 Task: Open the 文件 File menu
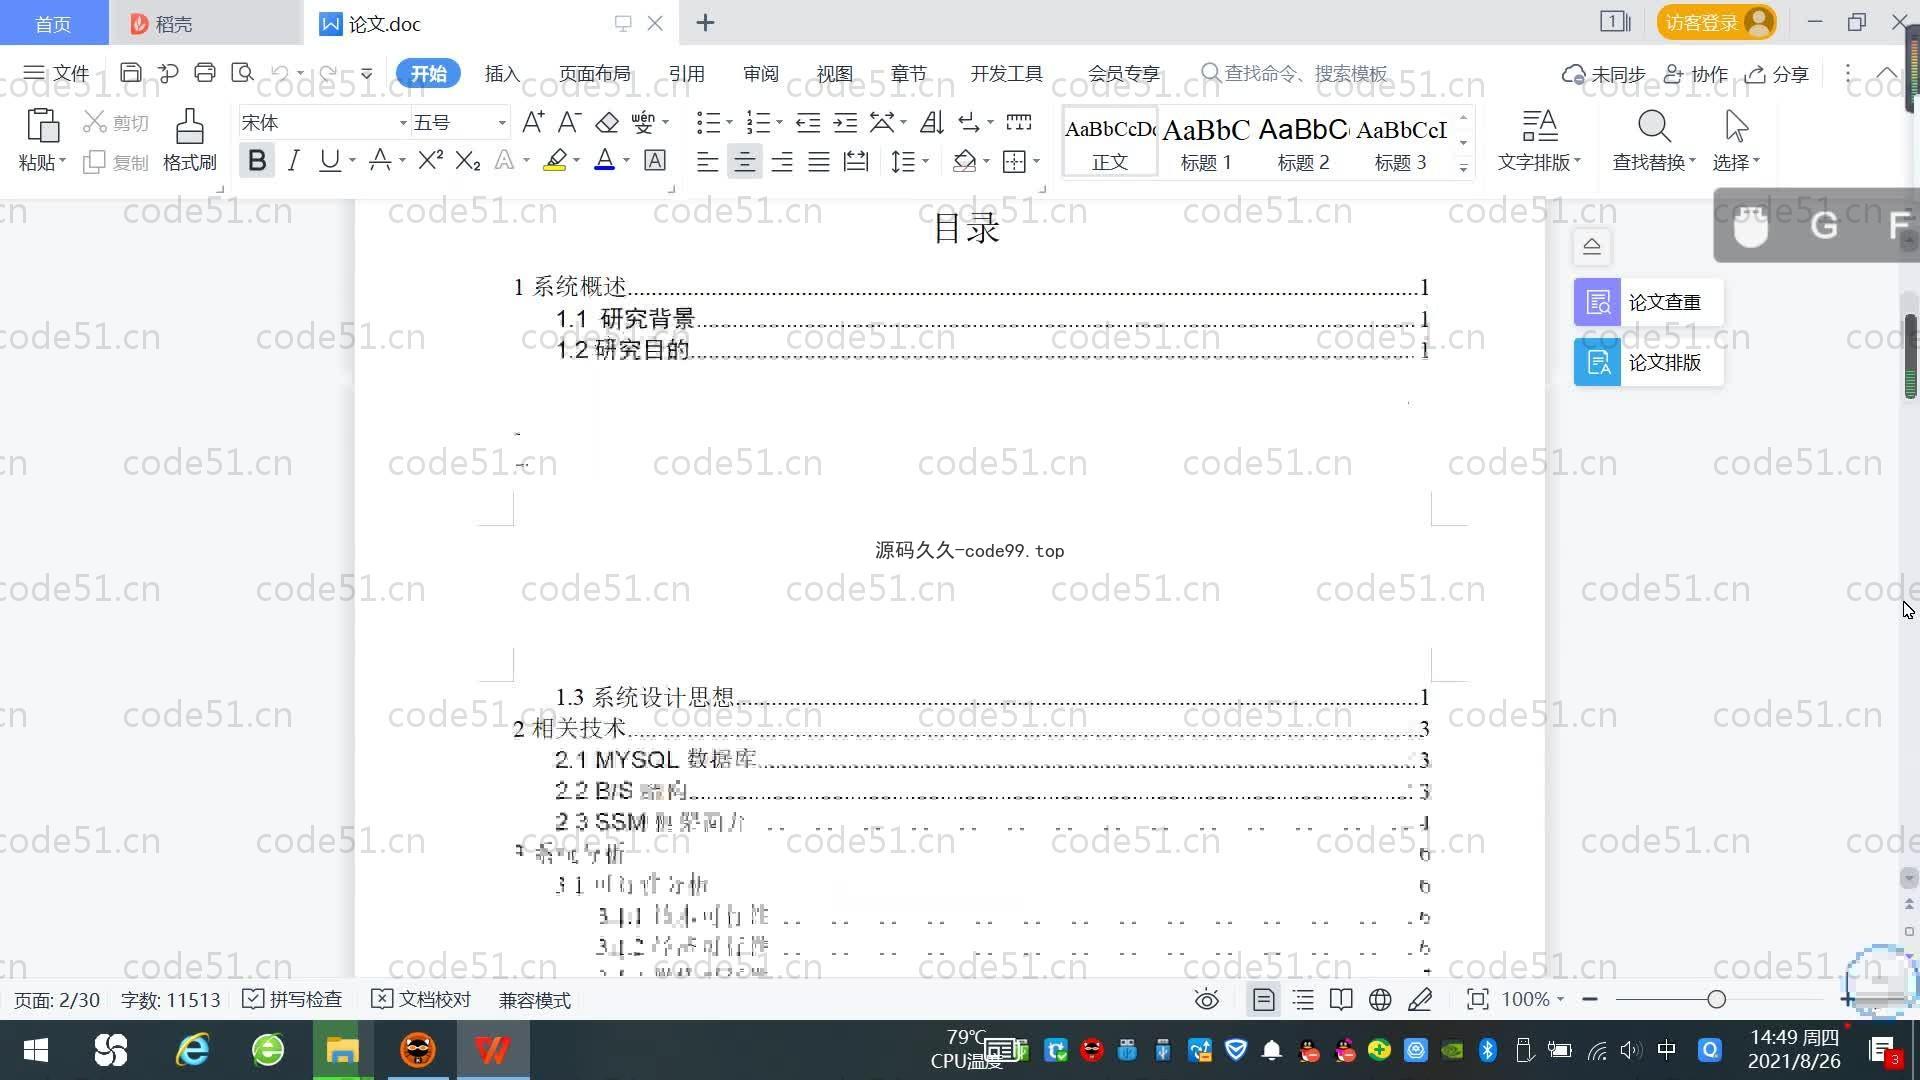point(57,73)
